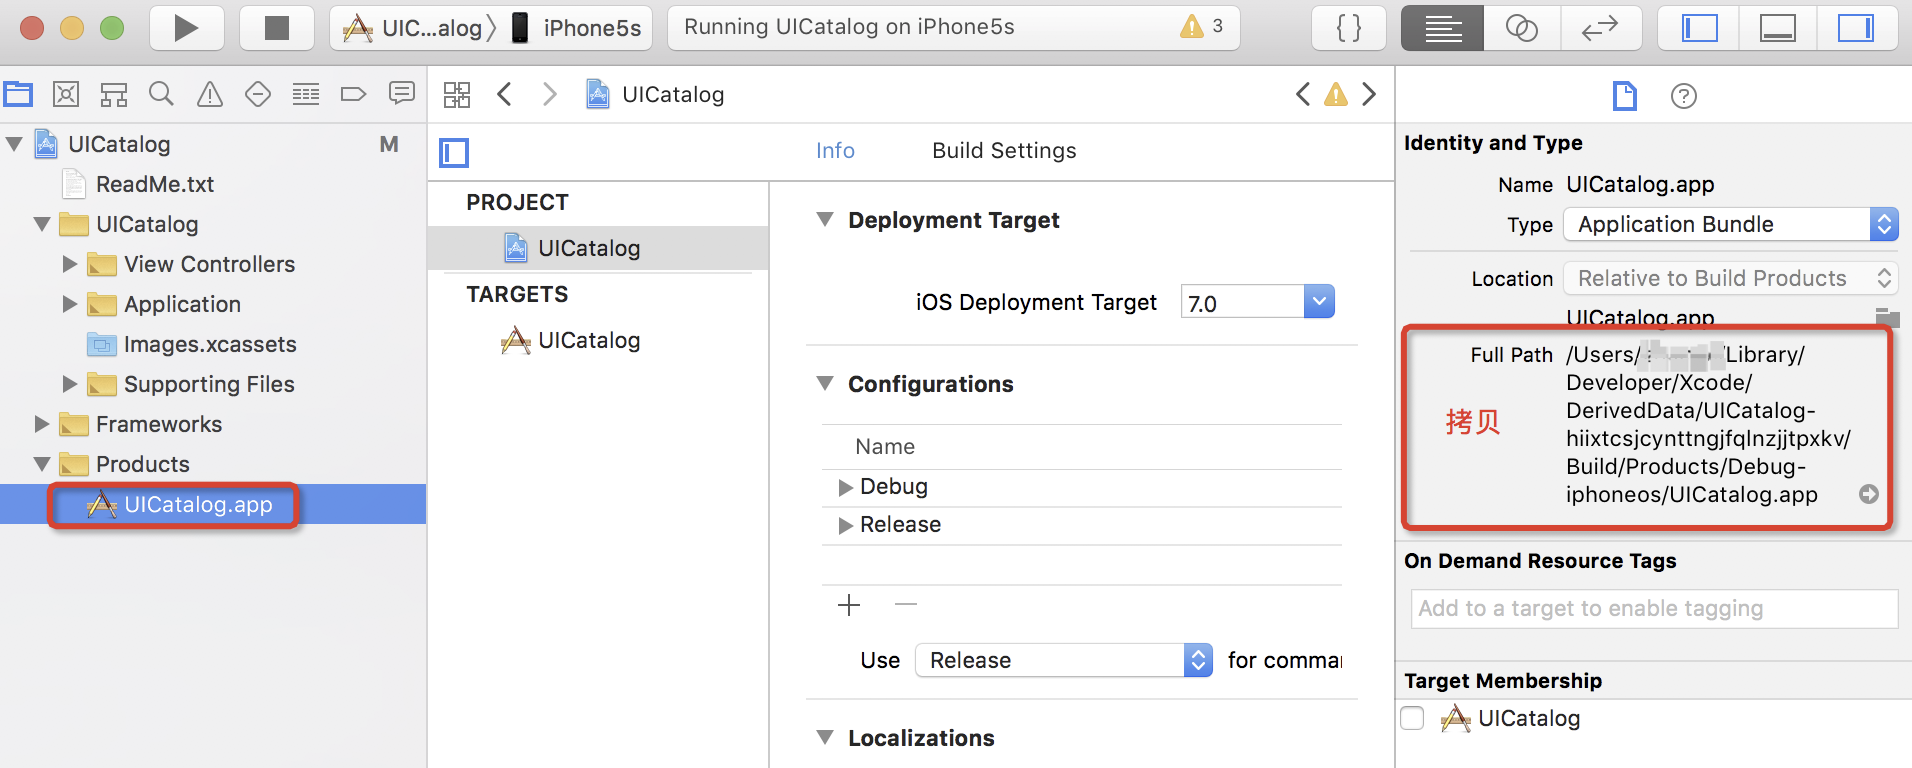Switch to the Build Settings tab

[1004, 151]
